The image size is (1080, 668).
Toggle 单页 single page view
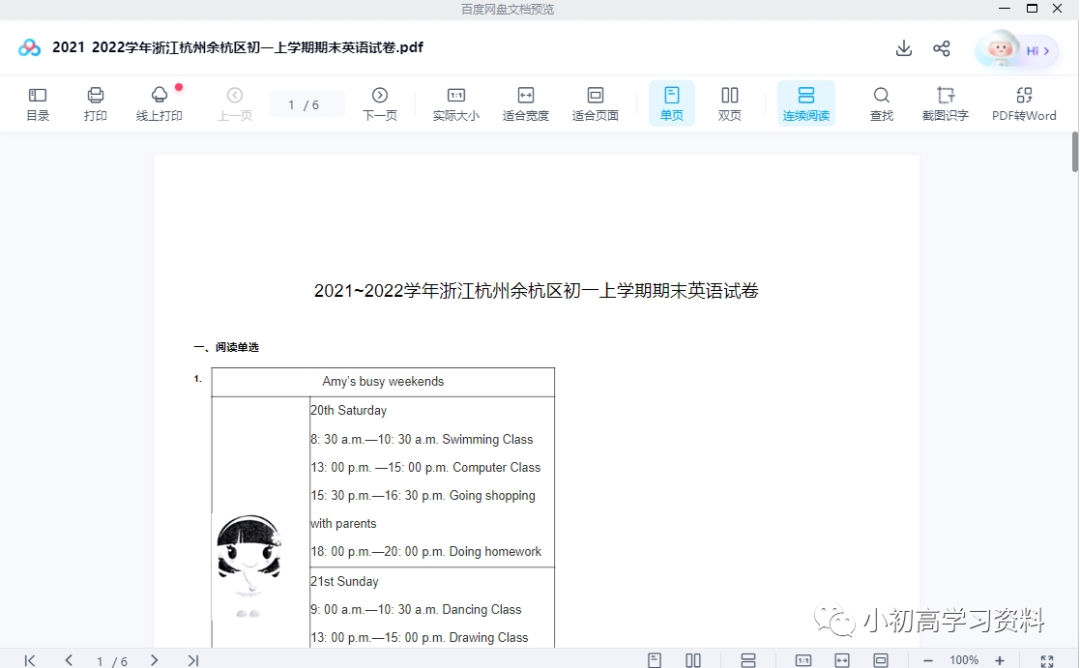[x=672, y=103]
